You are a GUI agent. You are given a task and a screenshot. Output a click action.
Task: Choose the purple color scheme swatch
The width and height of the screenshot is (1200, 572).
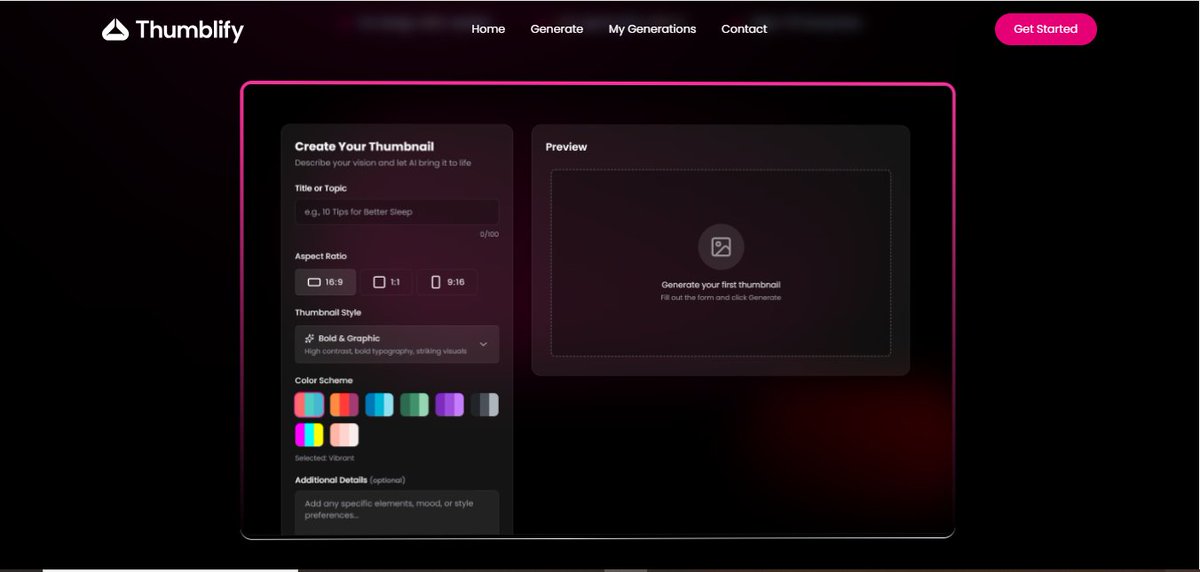click(x=449, y=404)
